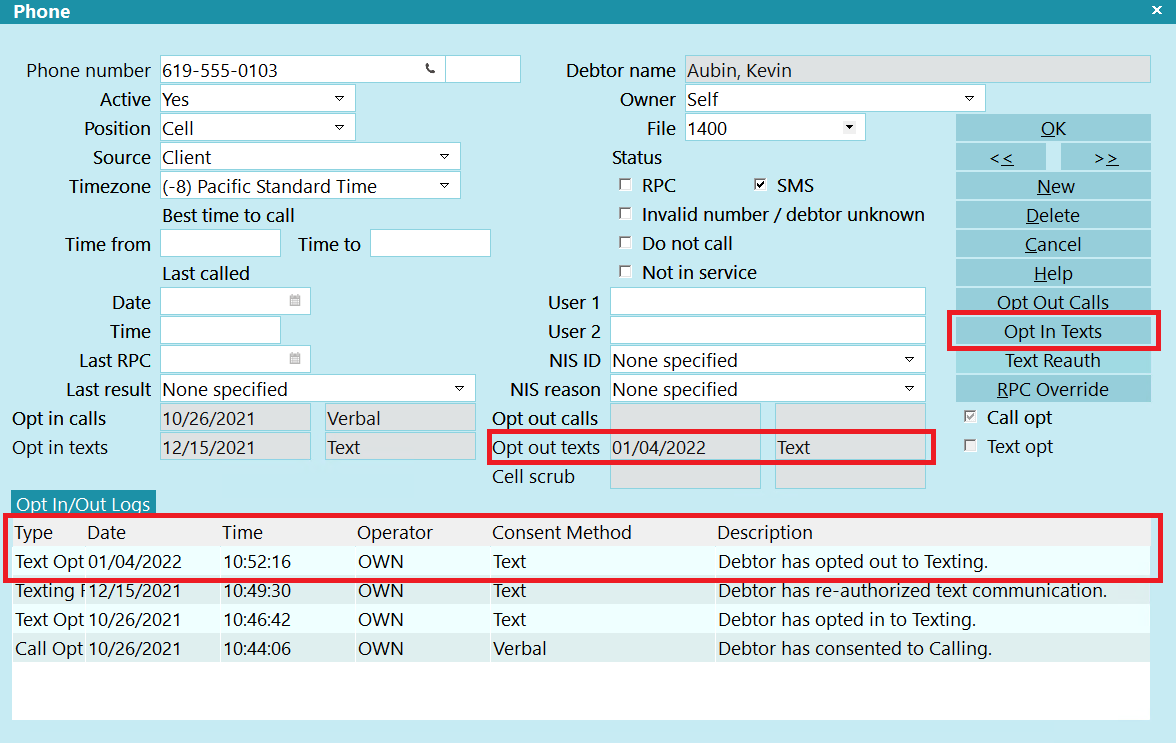Expand the NIS reason dropdown
Viewport: 1176px width, 743px height.
click(909, 389)
